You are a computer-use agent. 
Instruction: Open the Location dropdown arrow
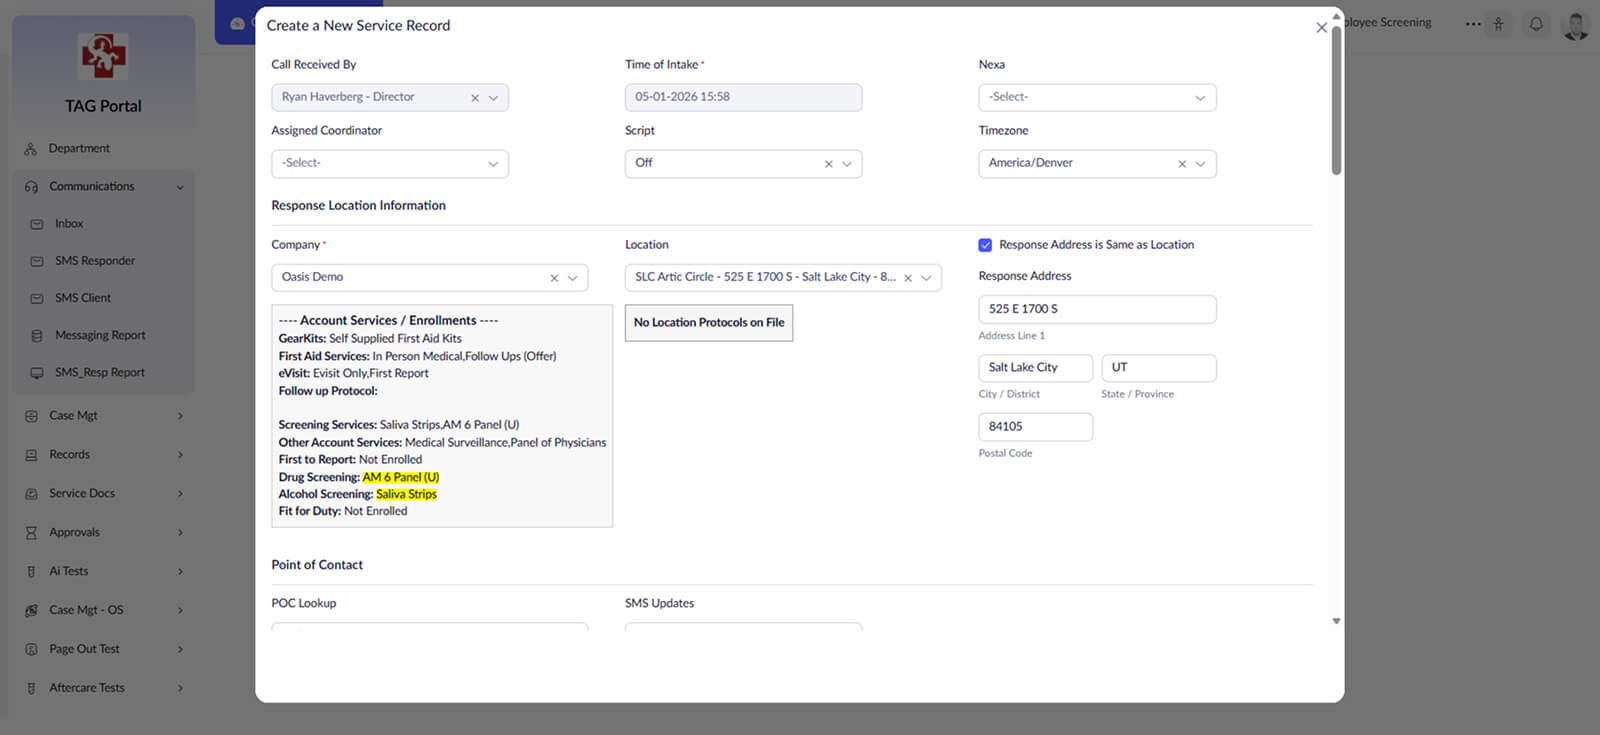pos(926,278)
